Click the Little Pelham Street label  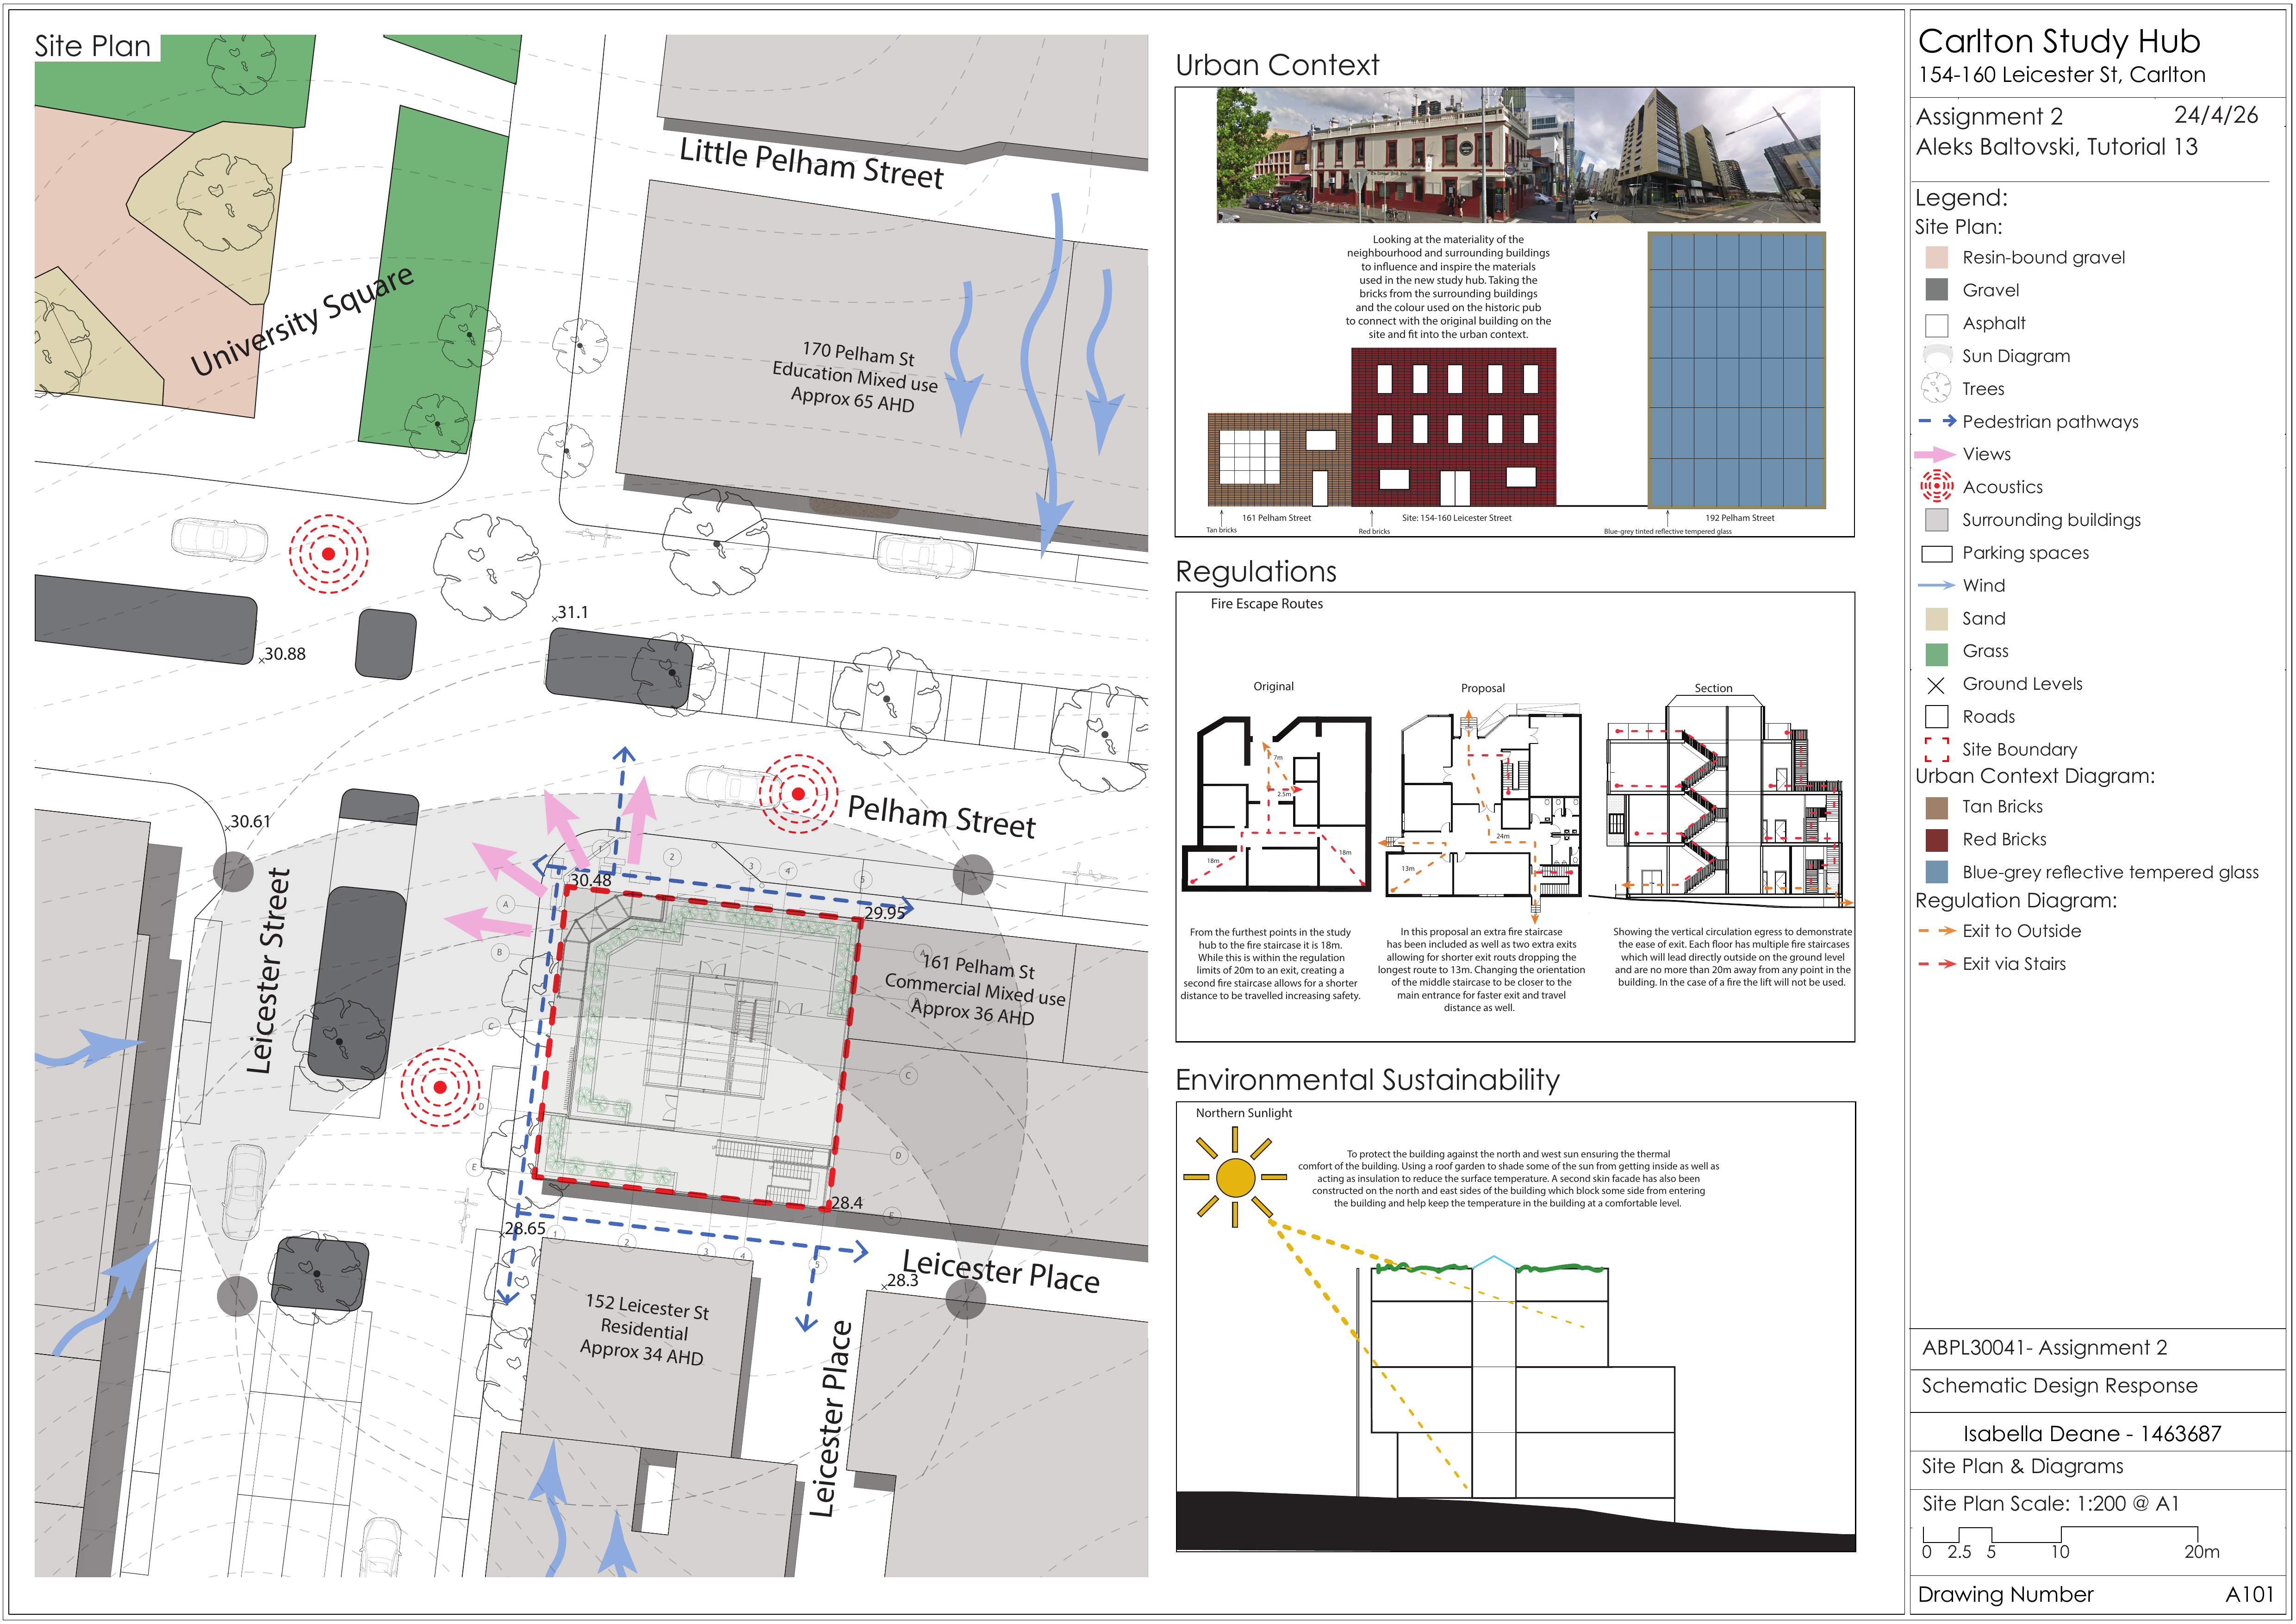(x=811, y=164)
